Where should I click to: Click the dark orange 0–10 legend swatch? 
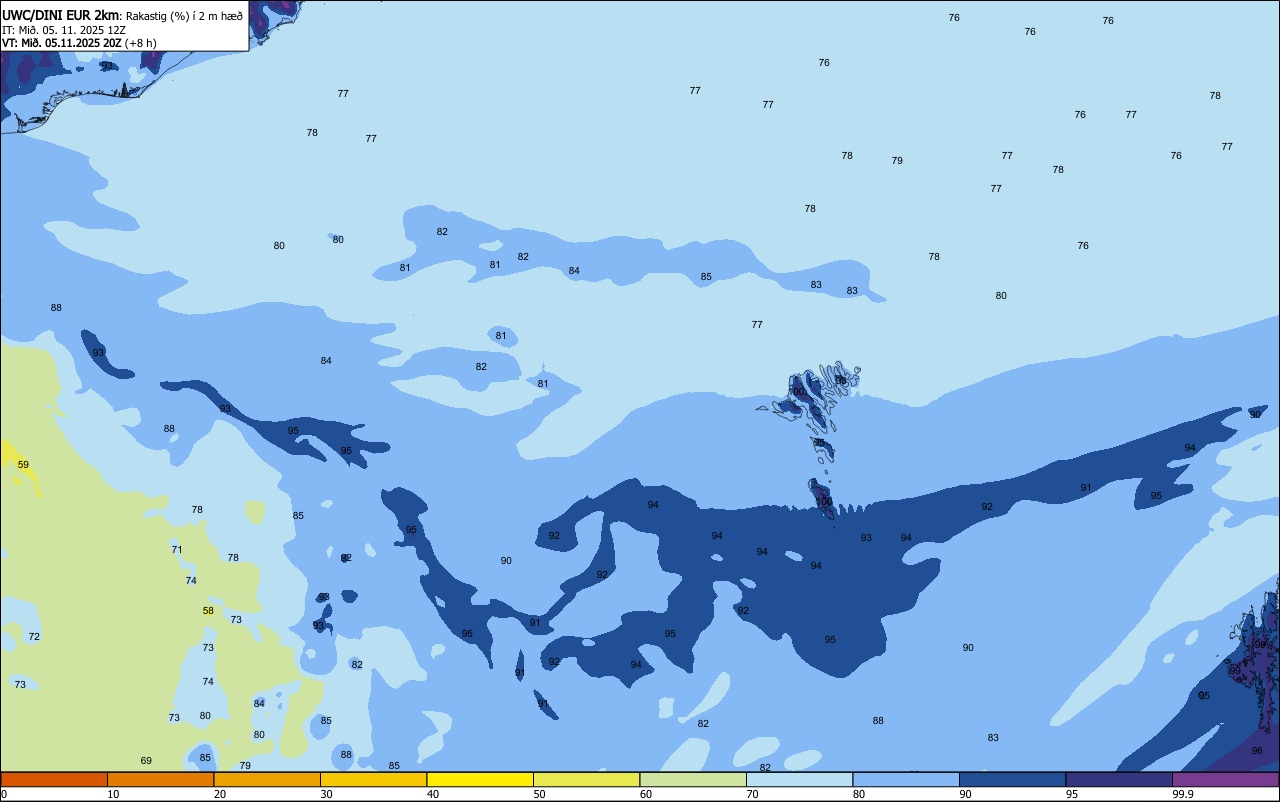coord(54,779)
